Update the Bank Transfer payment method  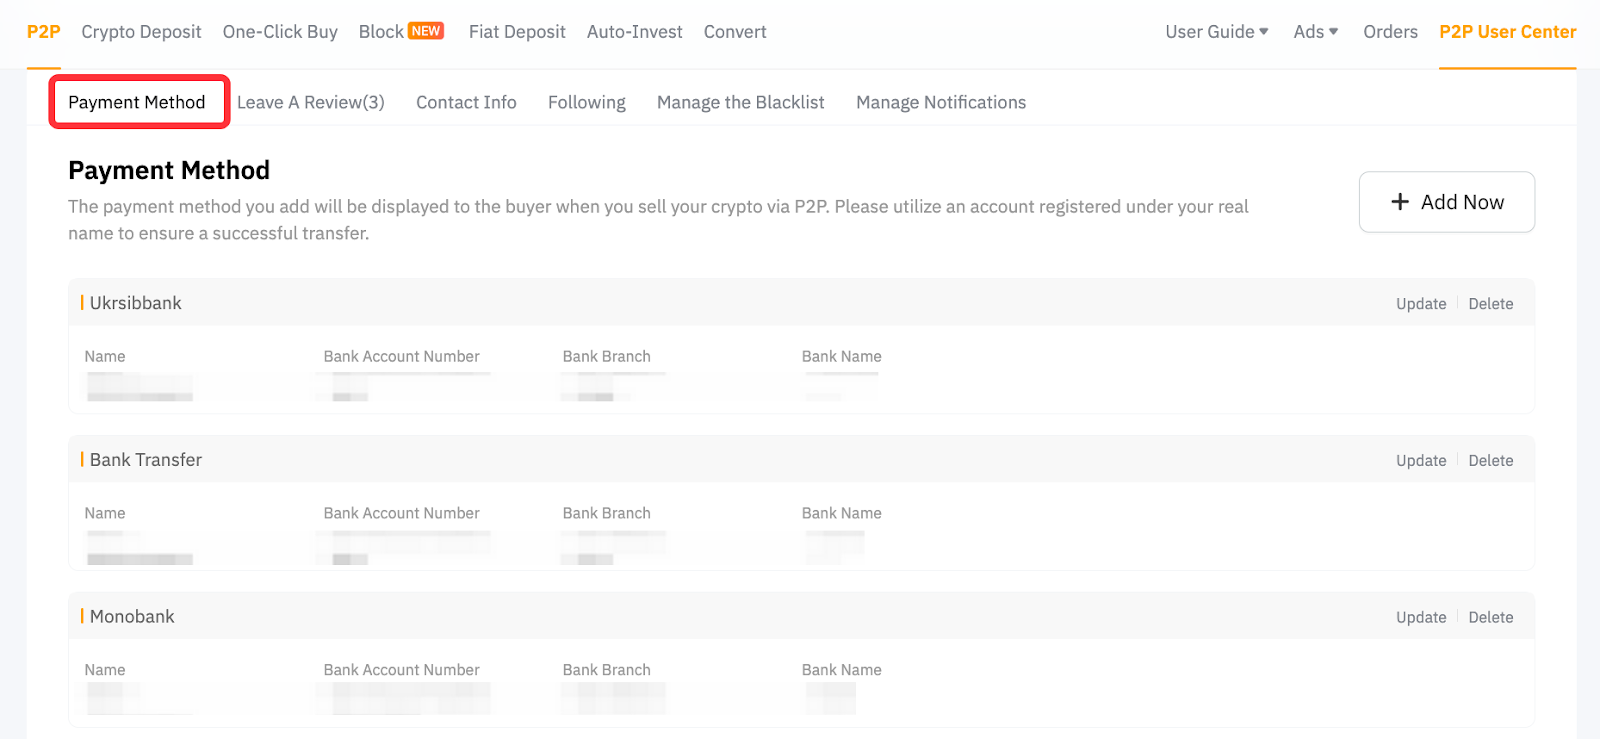tap(1420, 461)
